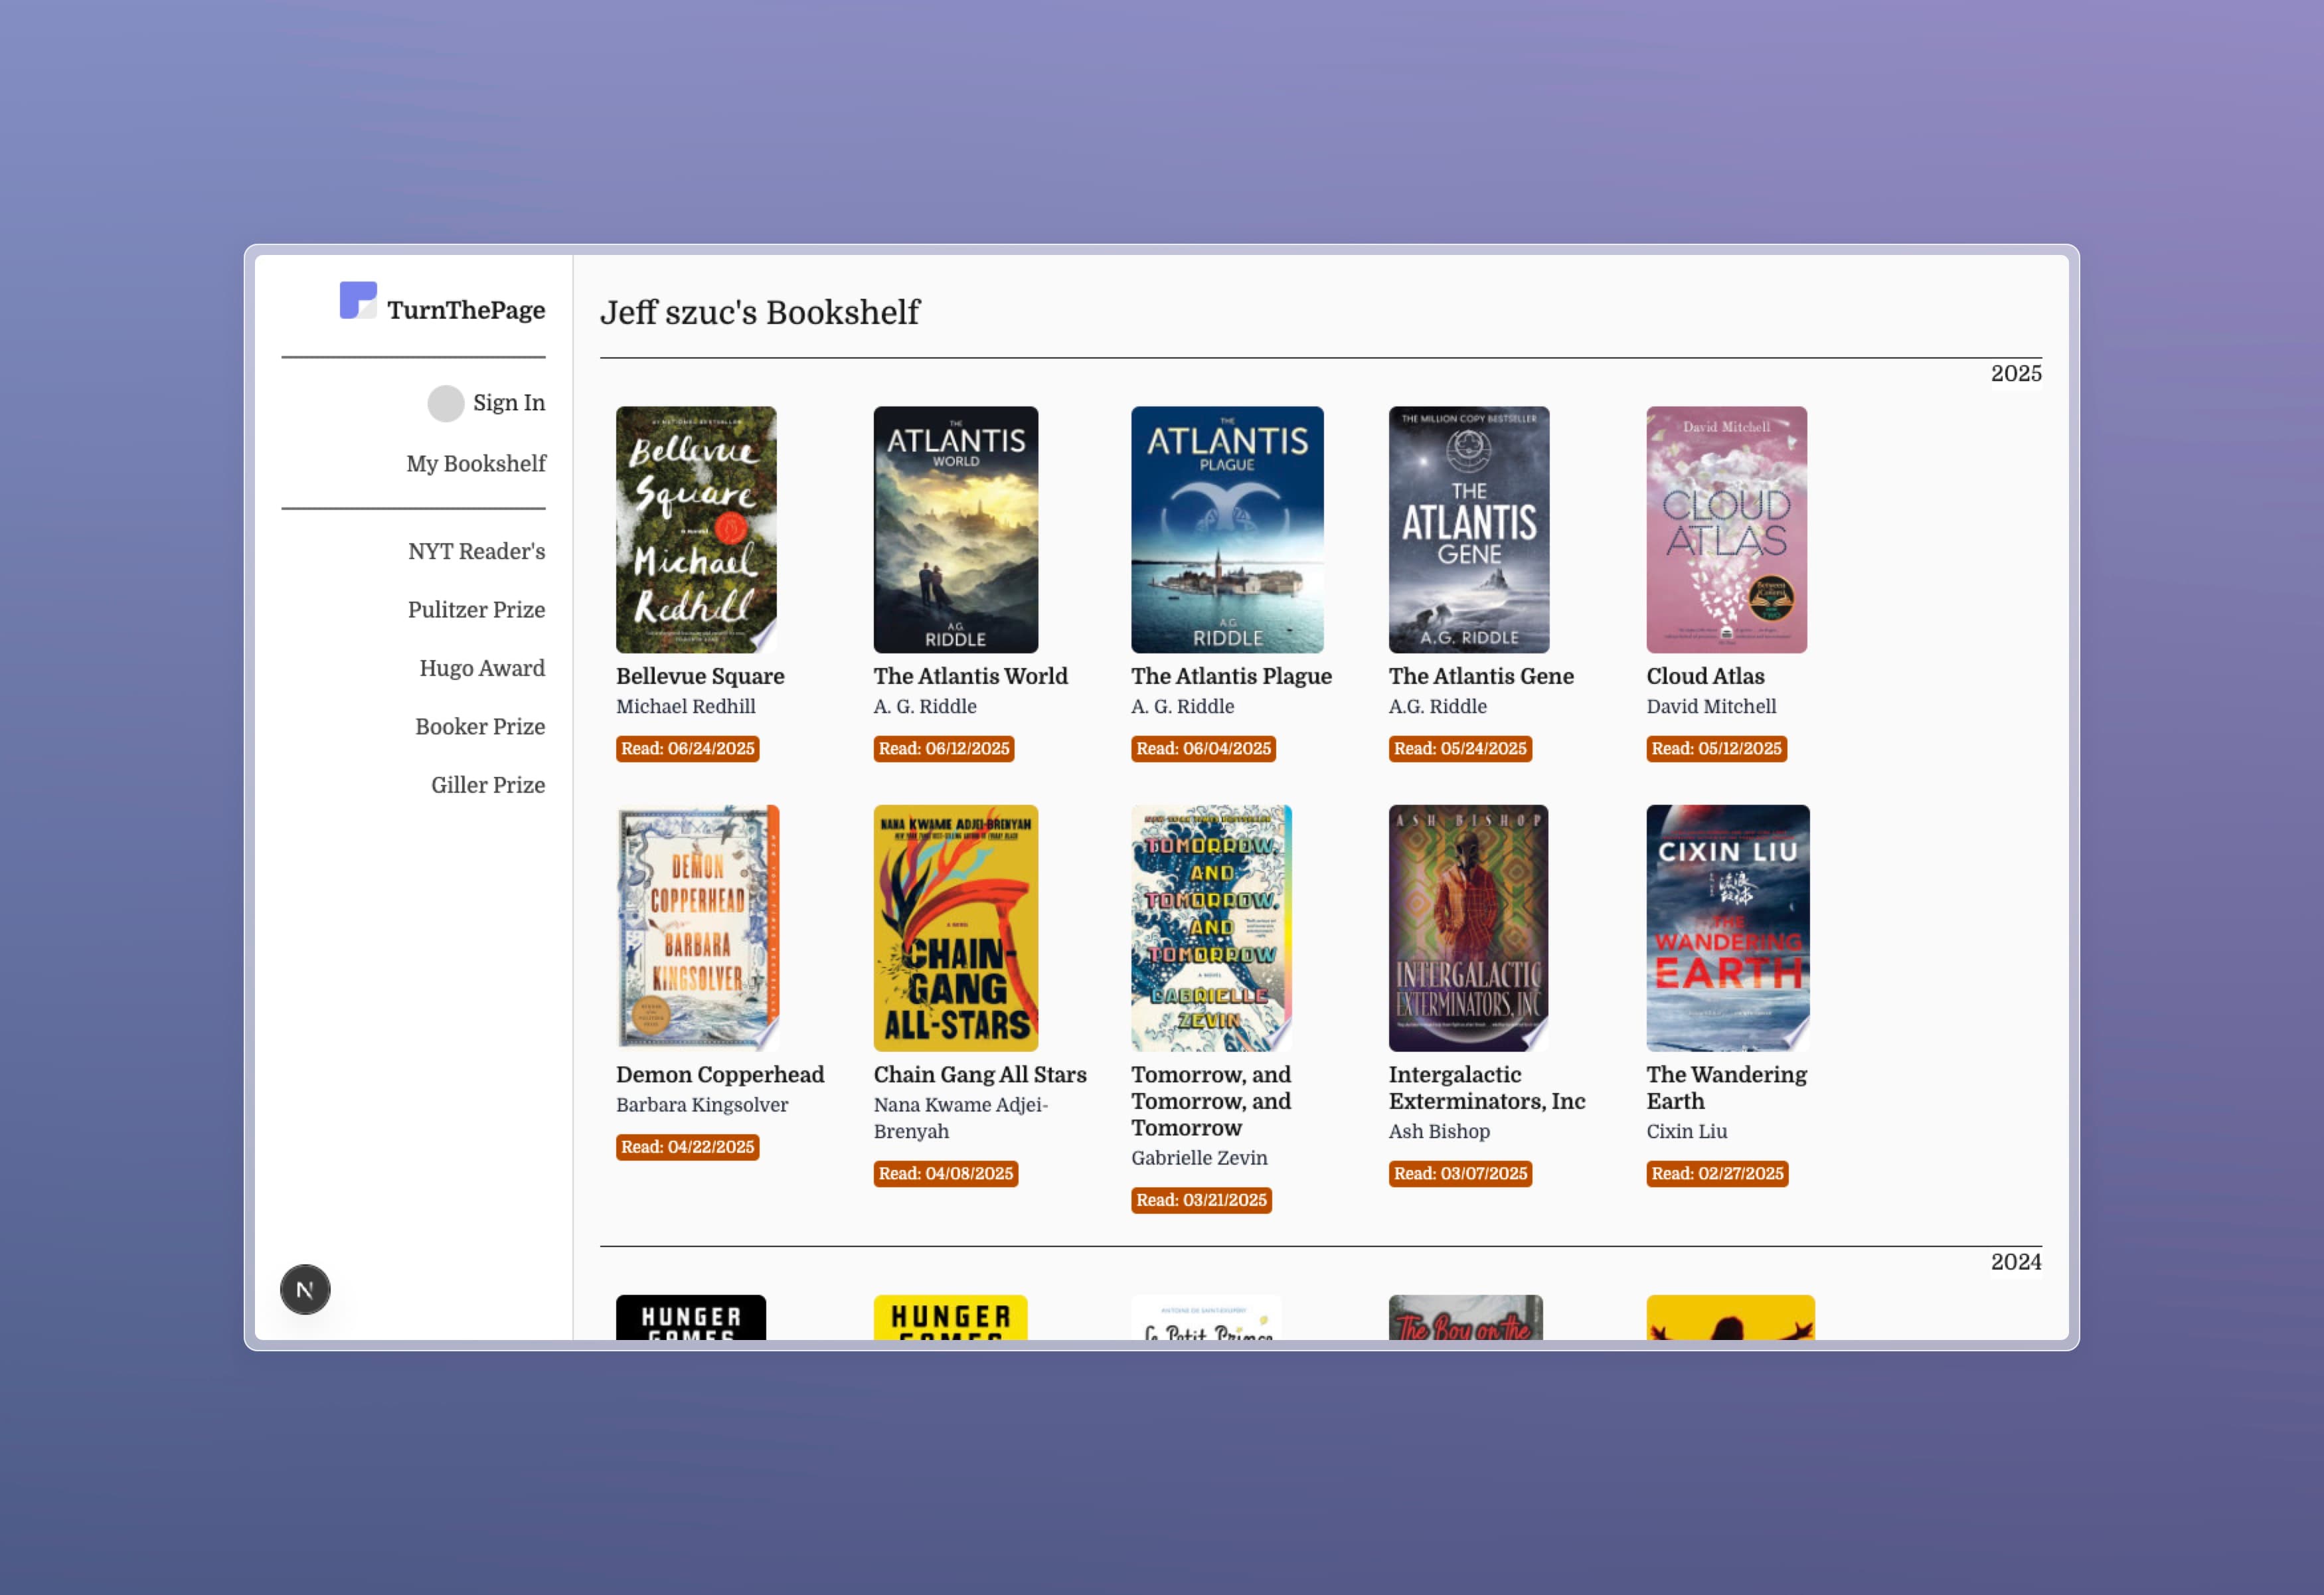
Task: Open the Hugo Award list
Action: tap(482, 668)
